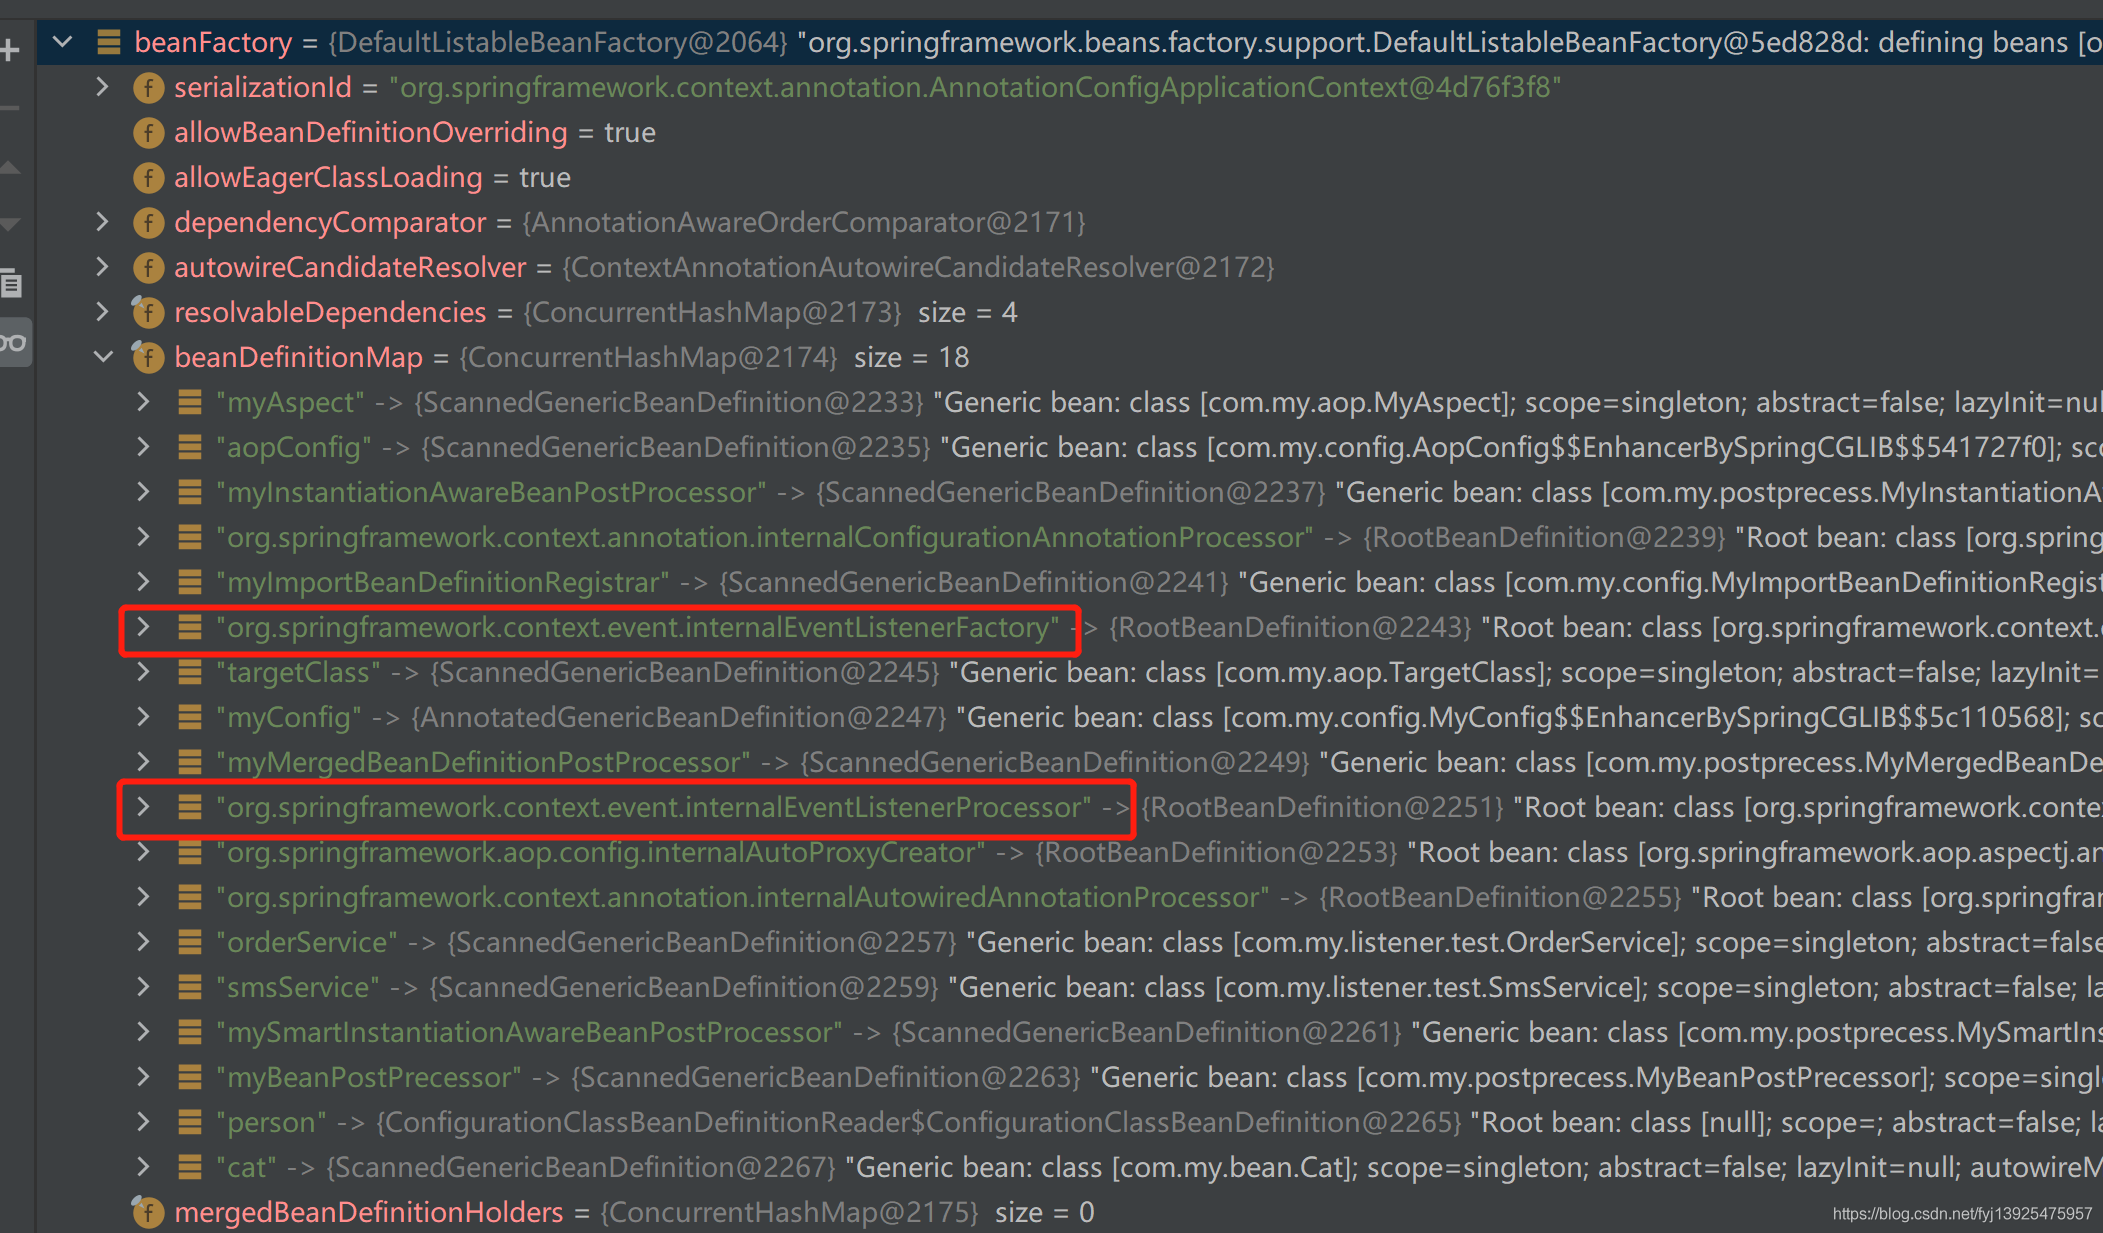This screenshot has width=2103, height=1233.
Task: Click the serializationId string value
Action: [975, 88]
